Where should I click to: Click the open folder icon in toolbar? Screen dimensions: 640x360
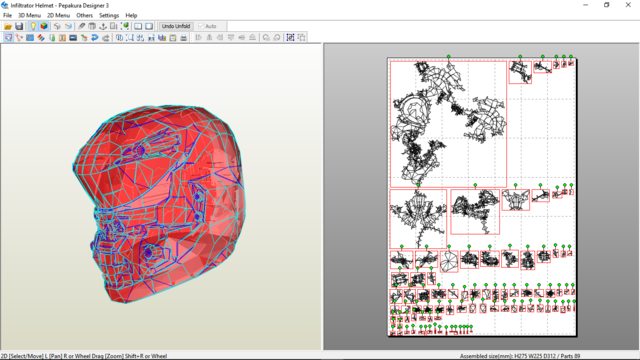pyautogui.click(x=8, y=27)
